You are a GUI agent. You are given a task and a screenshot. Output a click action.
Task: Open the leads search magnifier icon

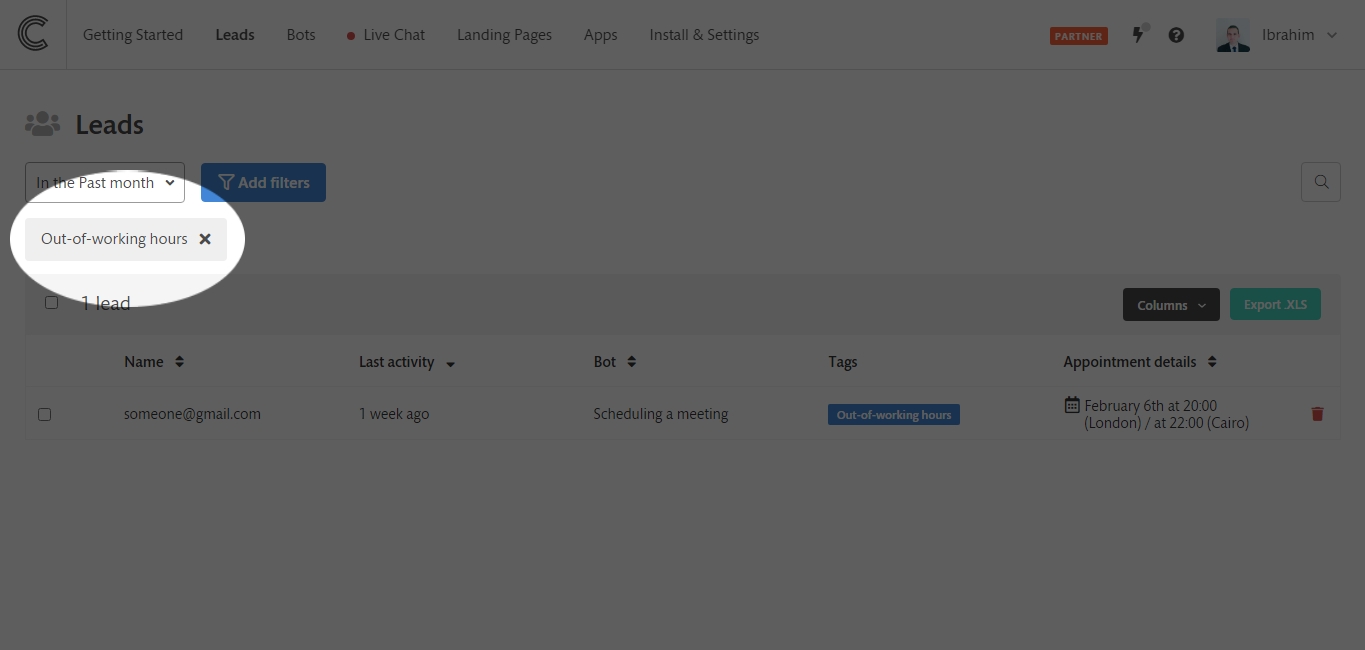[x=1321, y=182]
